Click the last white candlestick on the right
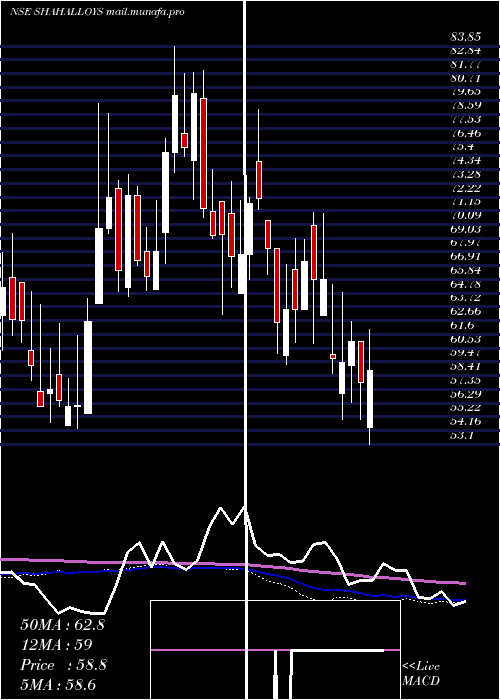 coord(370,399)
